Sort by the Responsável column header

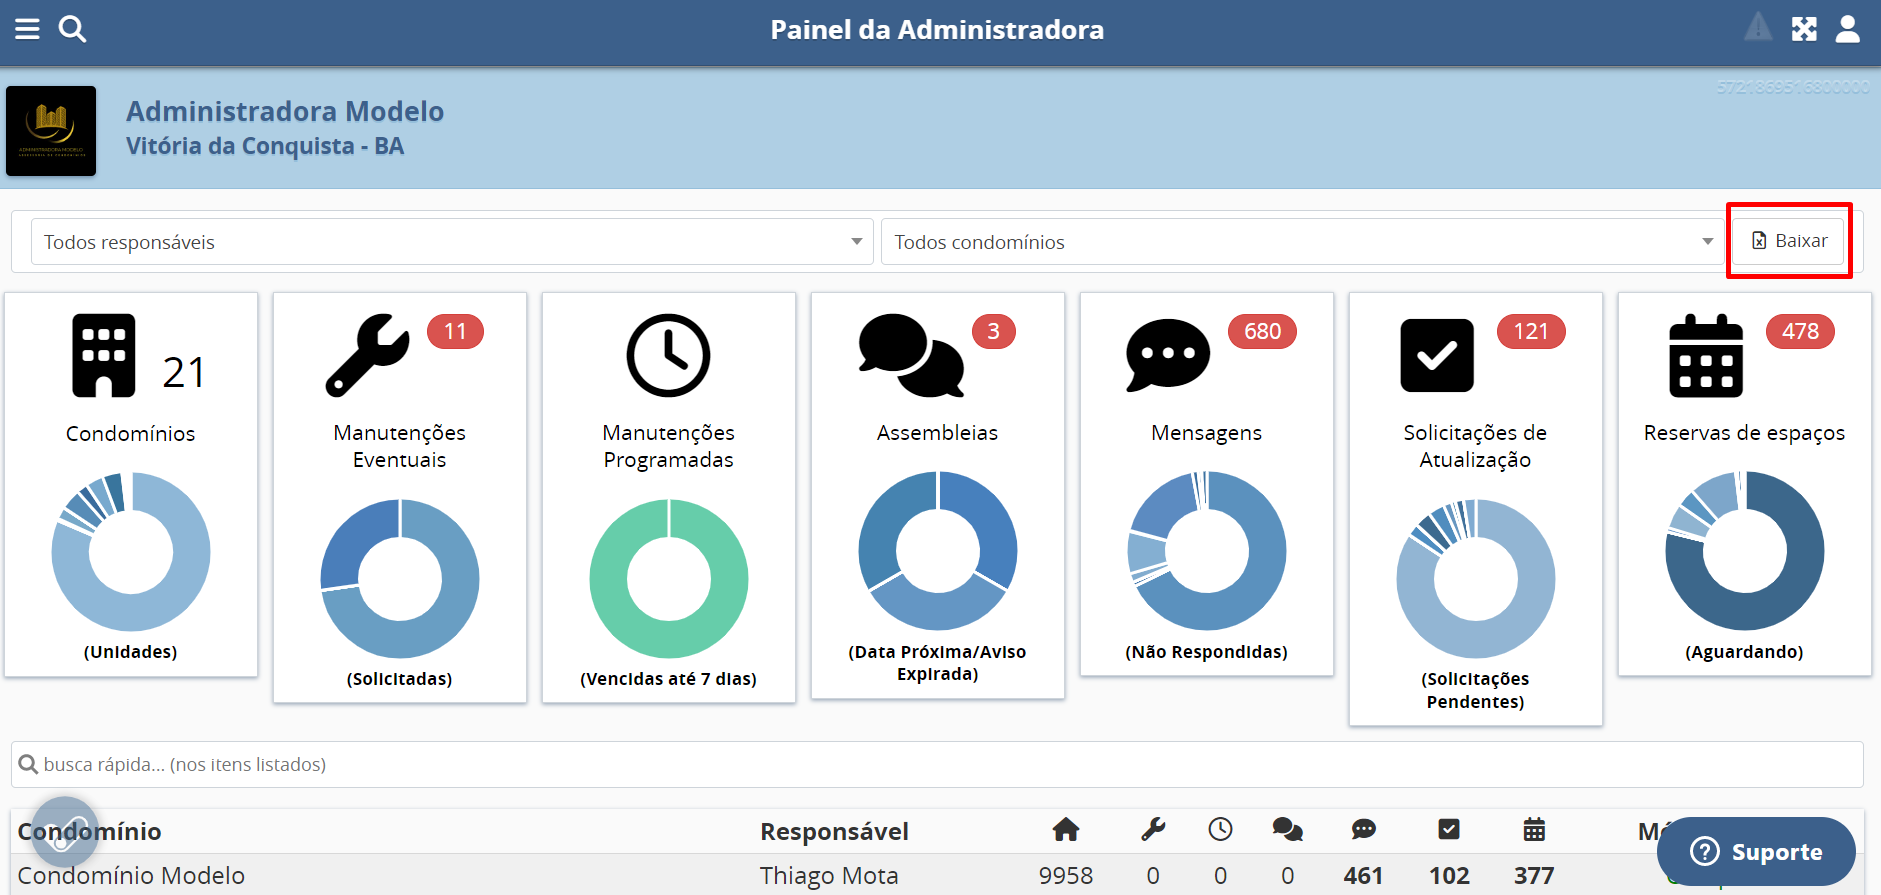point(834,831)
